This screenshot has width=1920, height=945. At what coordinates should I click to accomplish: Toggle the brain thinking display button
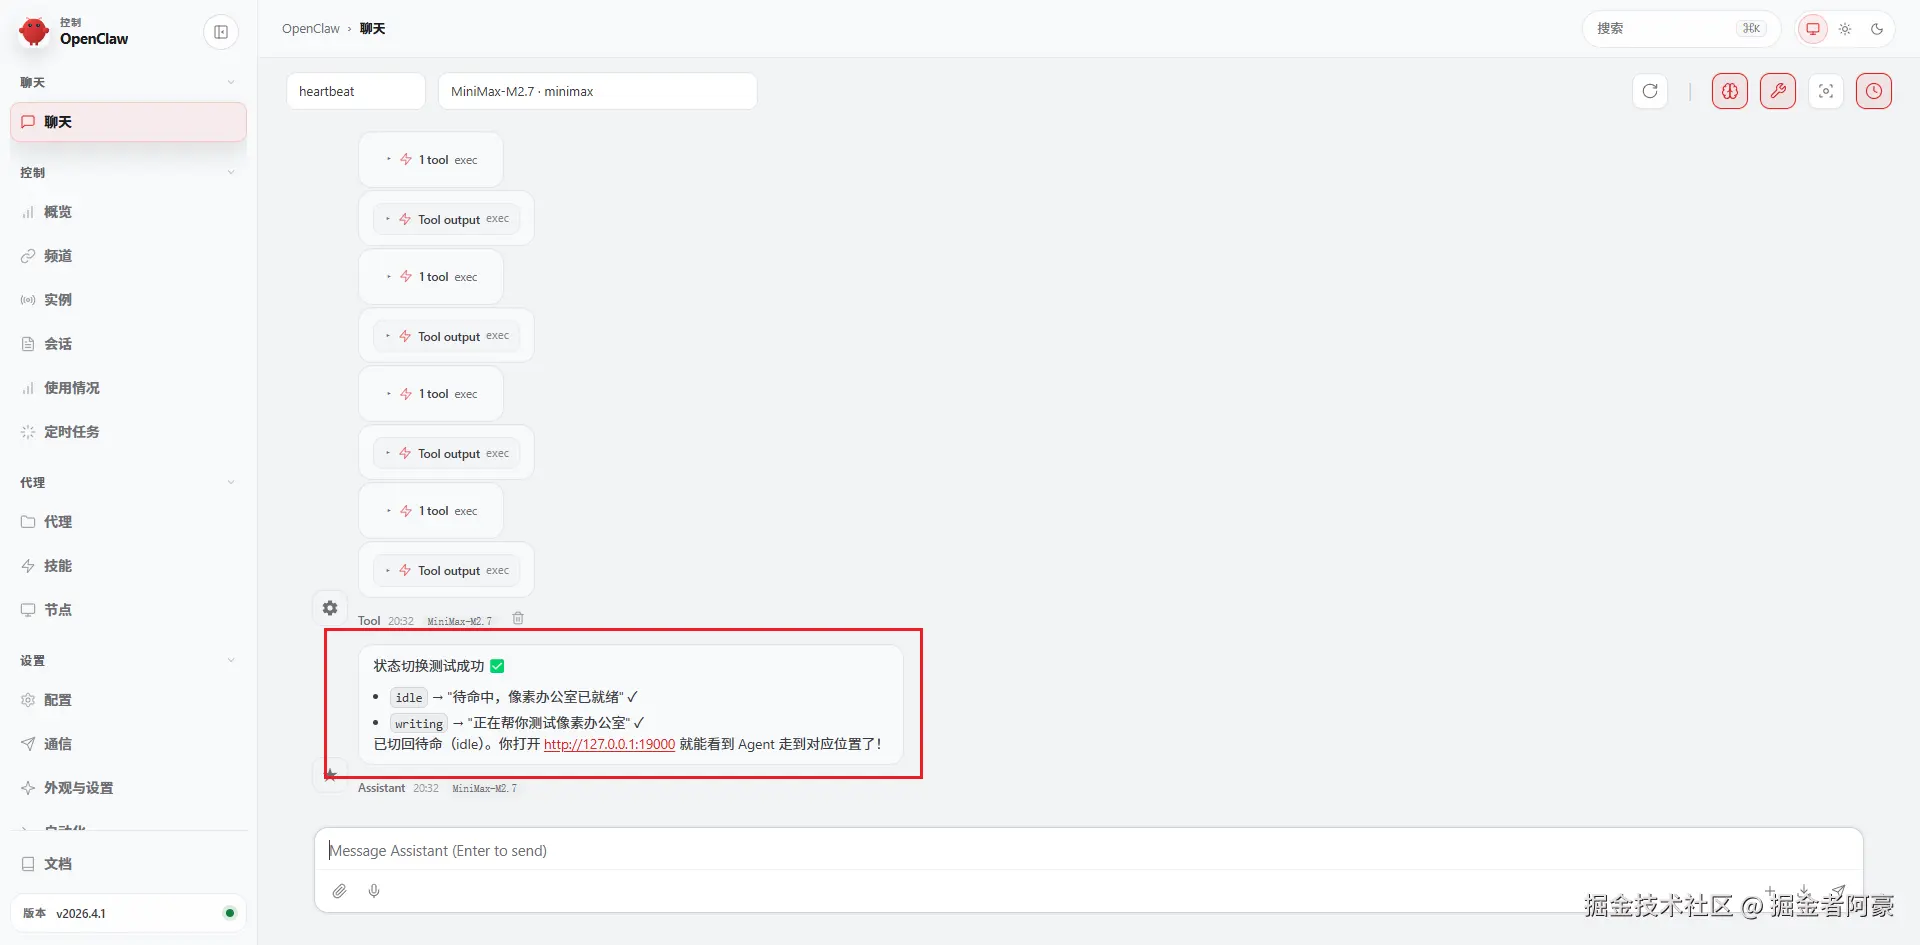tap(1730, 91)
